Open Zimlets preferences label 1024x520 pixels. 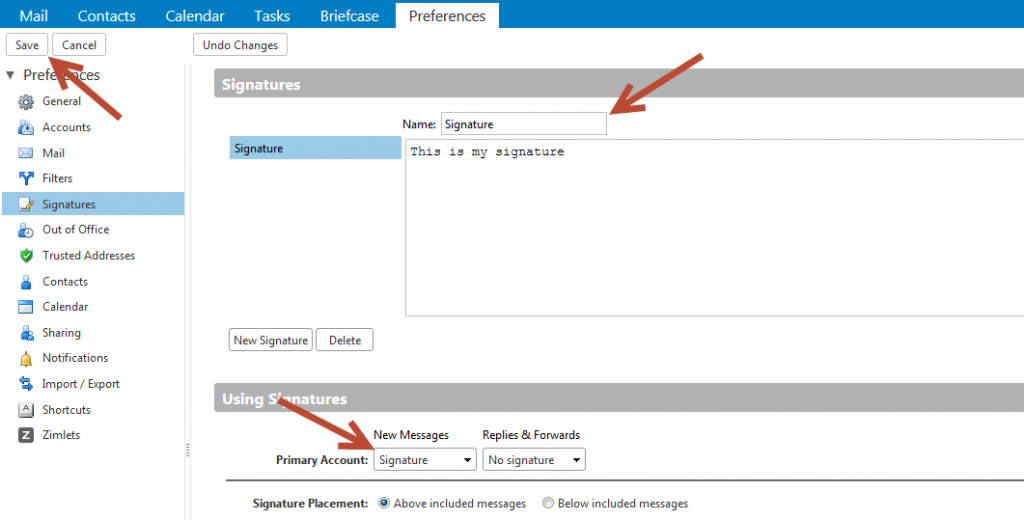pyautogui.click(x=61, y=435)
